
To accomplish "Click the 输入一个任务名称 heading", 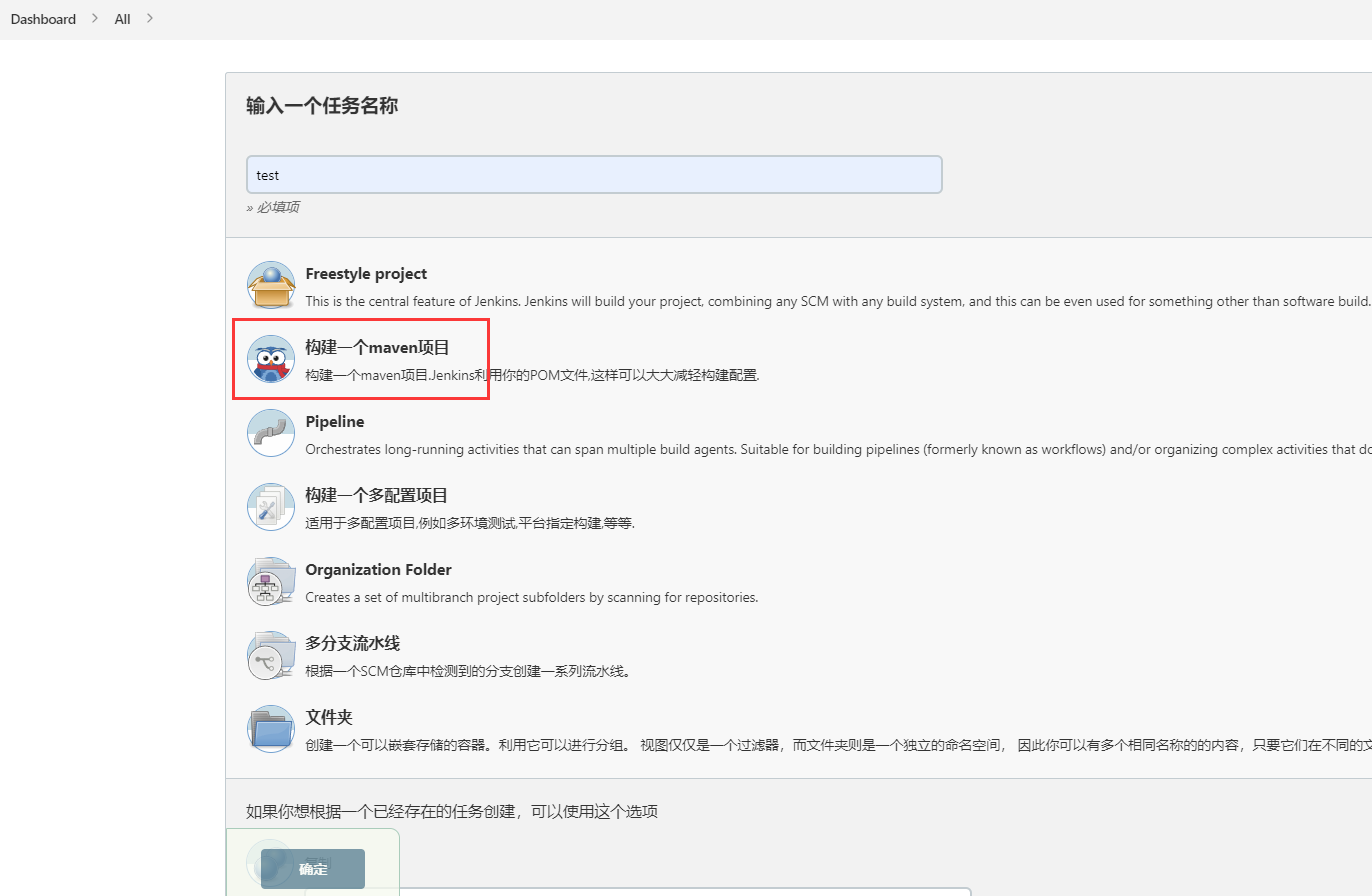I will click(x=322, y=105).
